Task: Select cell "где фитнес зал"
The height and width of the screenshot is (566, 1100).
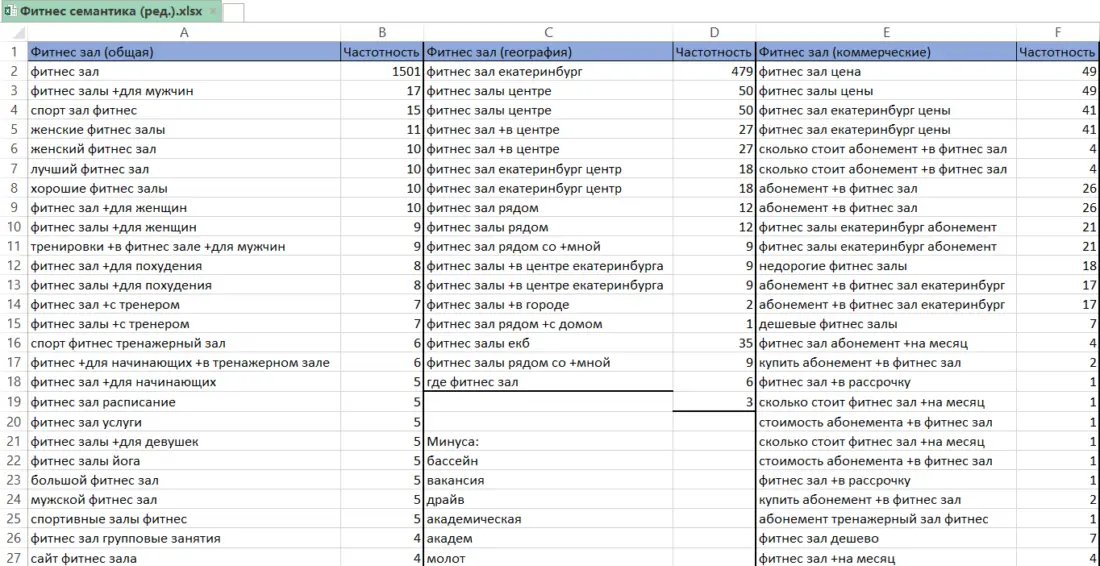Action: click(548, 383)
